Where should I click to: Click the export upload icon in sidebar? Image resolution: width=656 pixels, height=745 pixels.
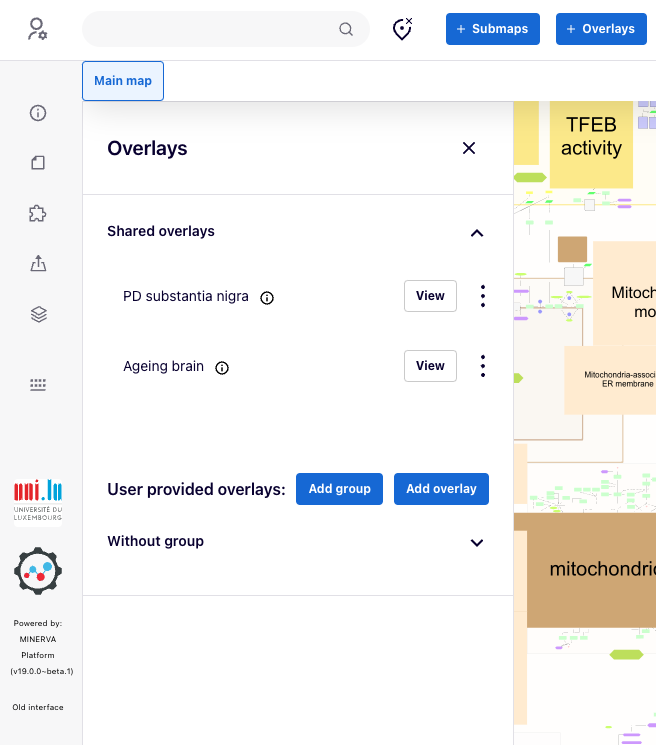(x=38, y=264)
